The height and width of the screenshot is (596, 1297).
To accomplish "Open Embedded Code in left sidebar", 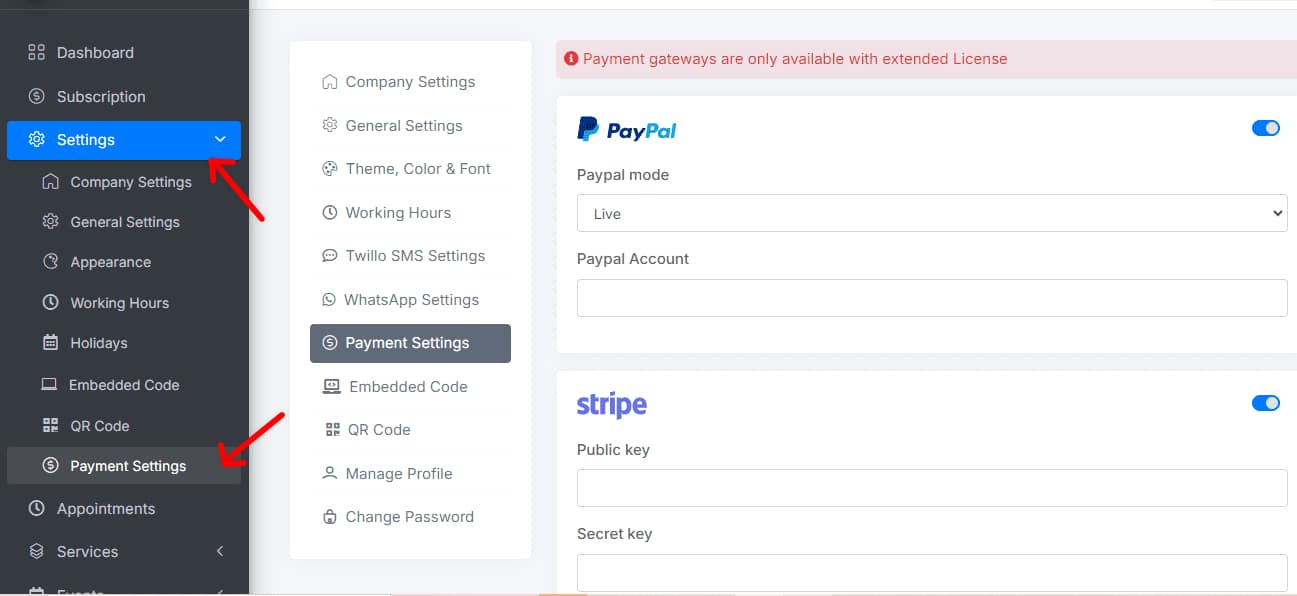I will pyautogui.click(x=124, y=385).
